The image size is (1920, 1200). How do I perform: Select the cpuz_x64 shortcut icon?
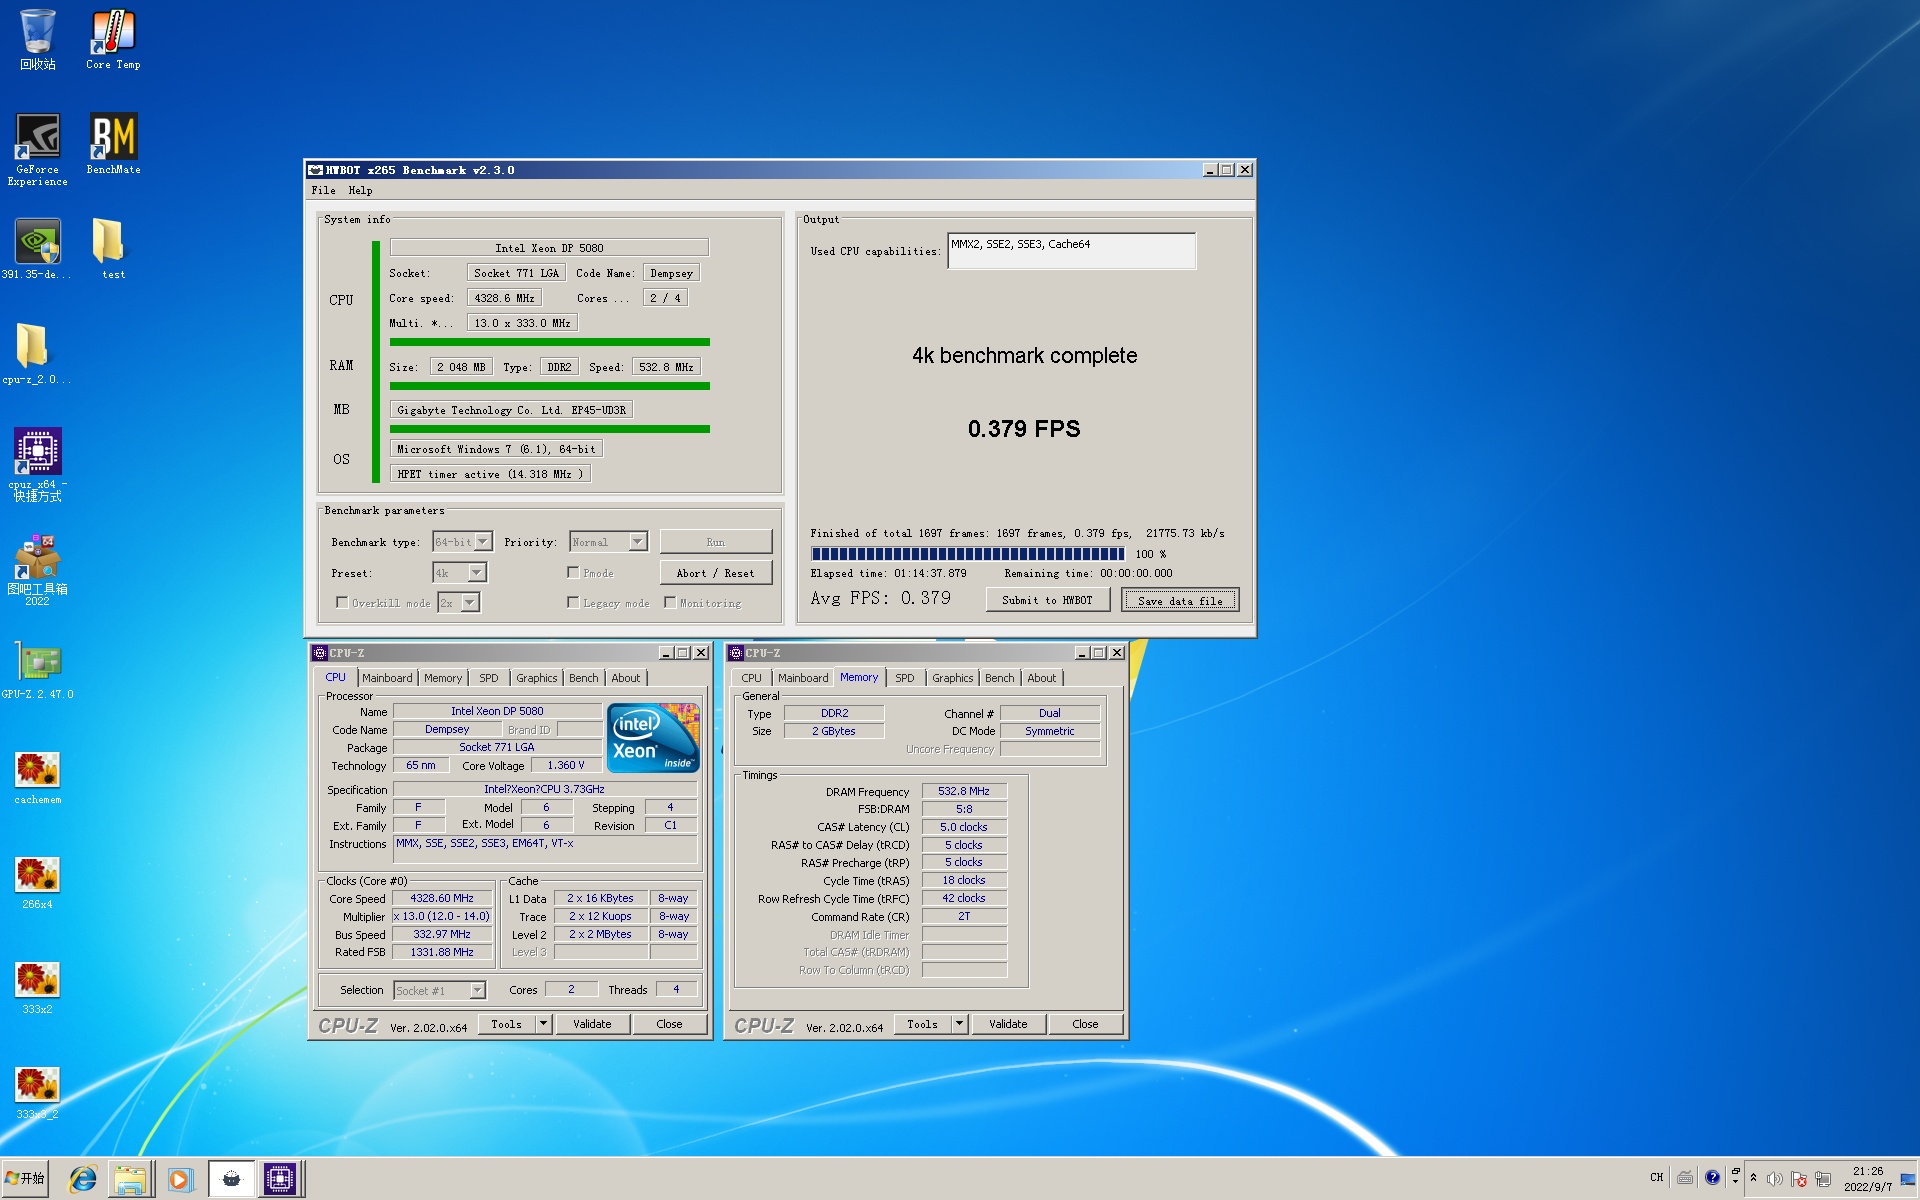point(37,465)
